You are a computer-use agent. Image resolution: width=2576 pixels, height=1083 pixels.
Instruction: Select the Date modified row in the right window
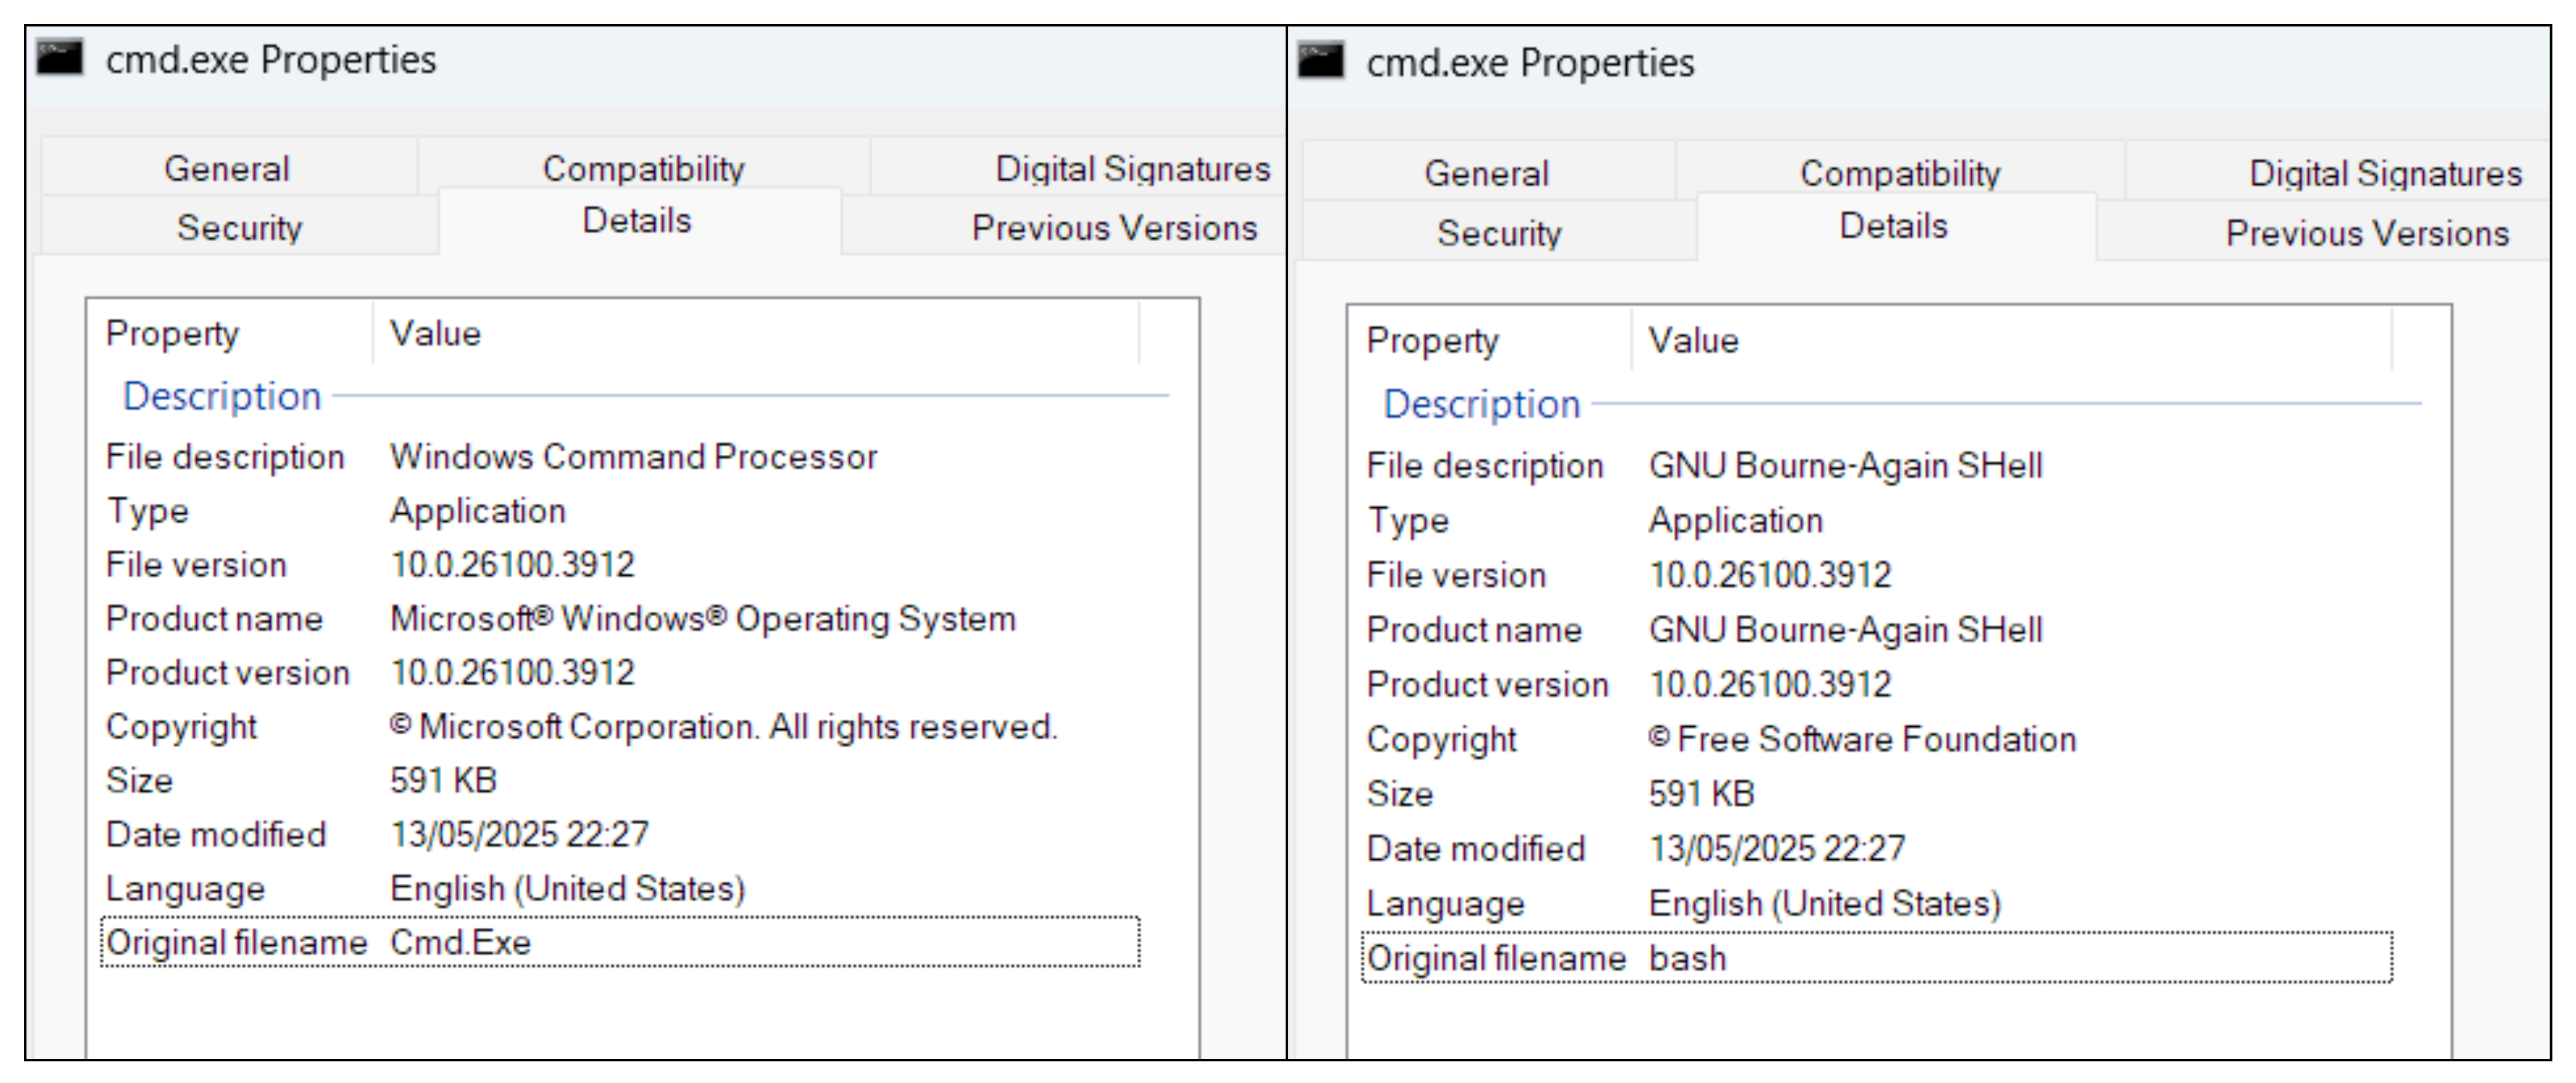(1877, 848)
